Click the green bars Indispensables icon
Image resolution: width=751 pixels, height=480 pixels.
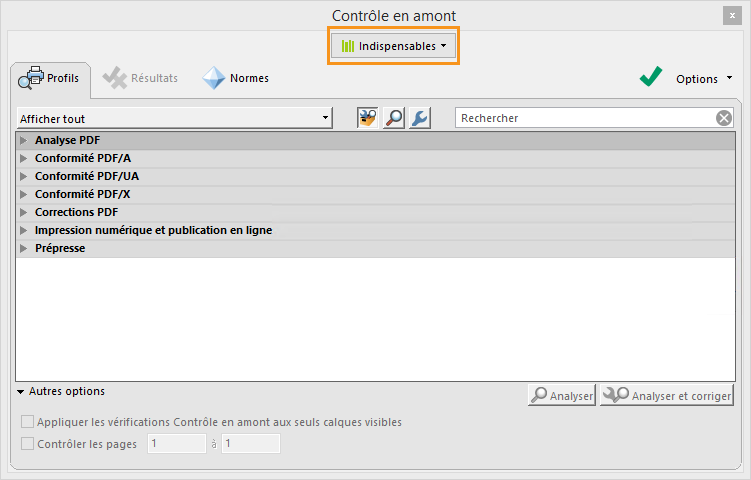[x=348, y=46]
